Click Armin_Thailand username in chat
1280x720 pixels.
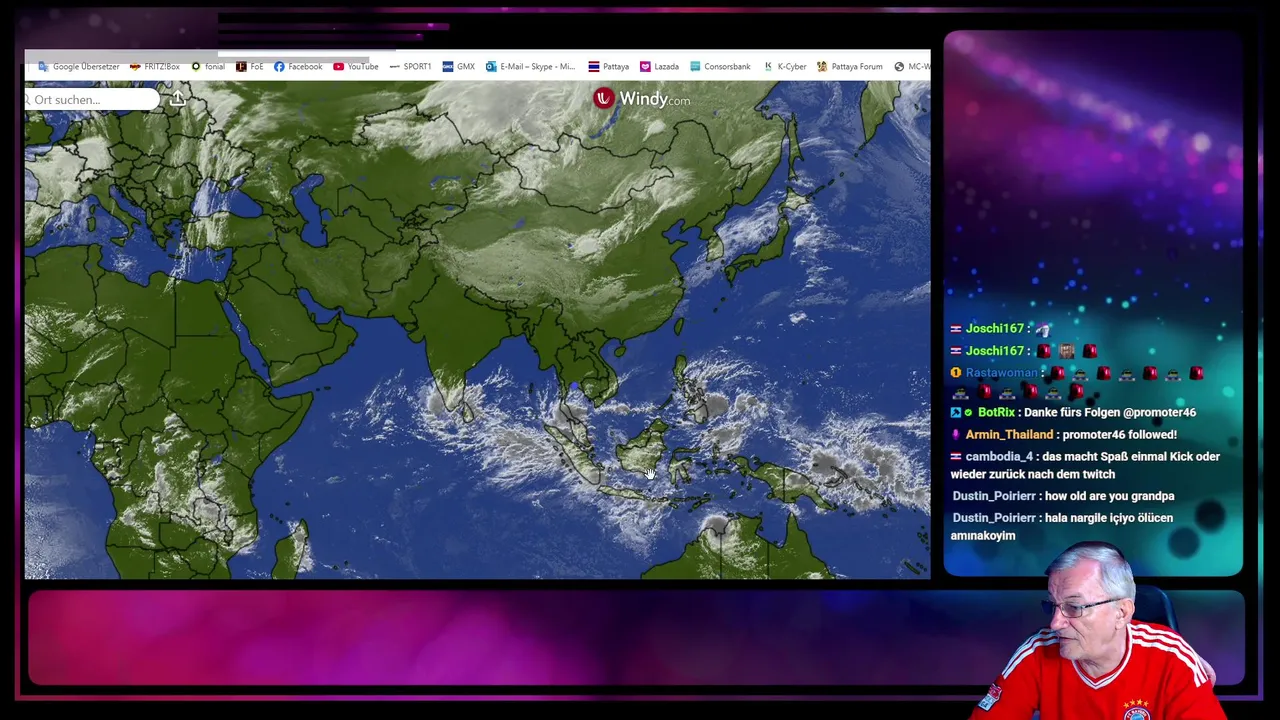coord(1009,435)
